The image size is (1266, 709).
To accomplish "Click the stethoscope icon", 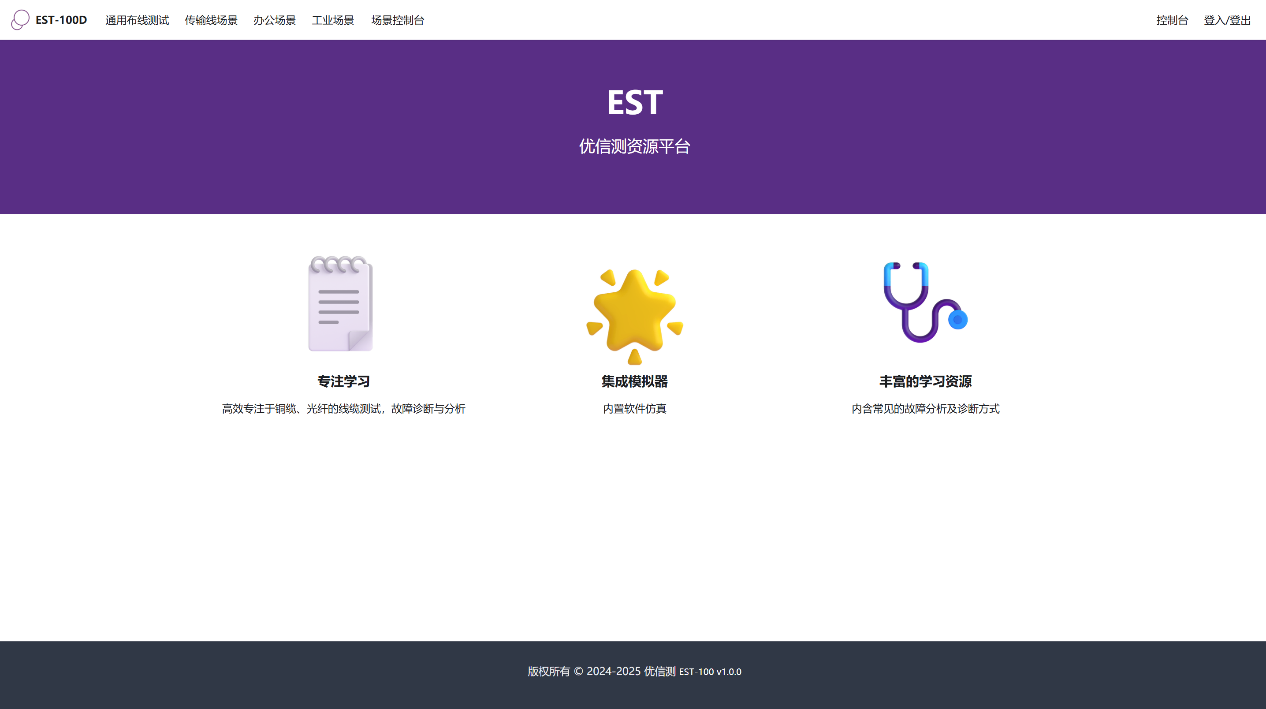I will (925, 303).
